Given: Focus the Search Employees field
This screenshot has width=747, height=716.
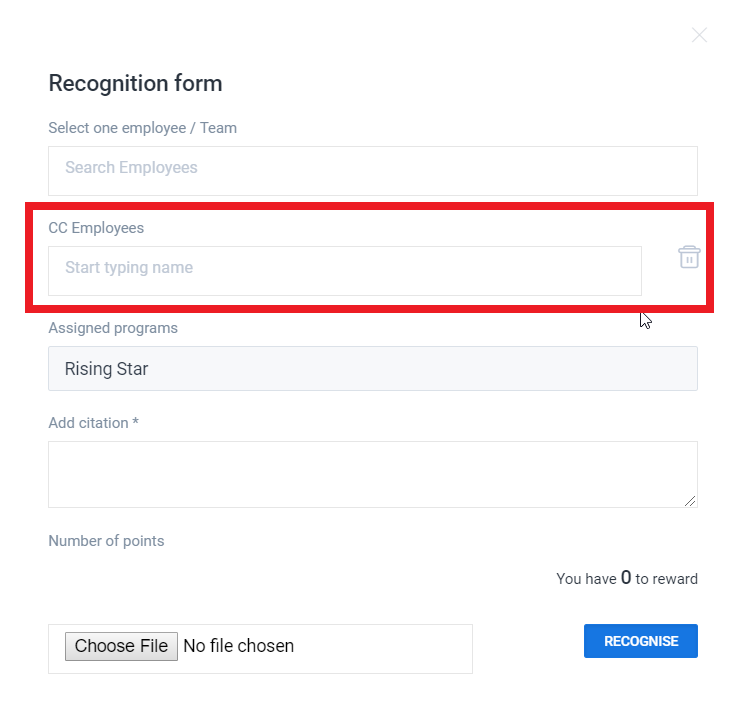Looking at the screenshot, I should (x=372, y=168).
